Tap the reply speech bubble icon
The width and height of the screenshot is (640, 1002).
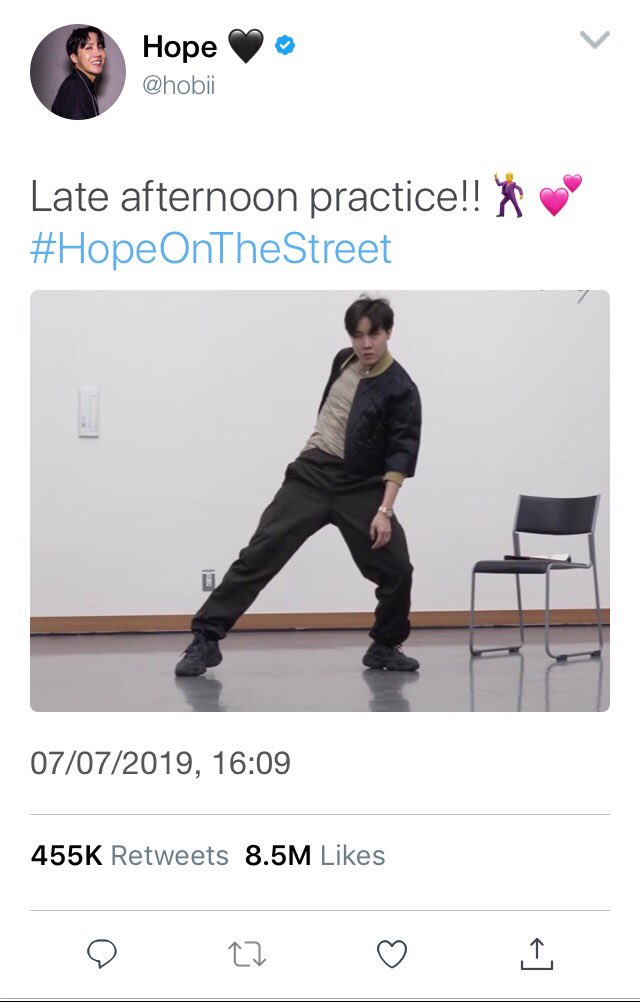pos(102,954)
